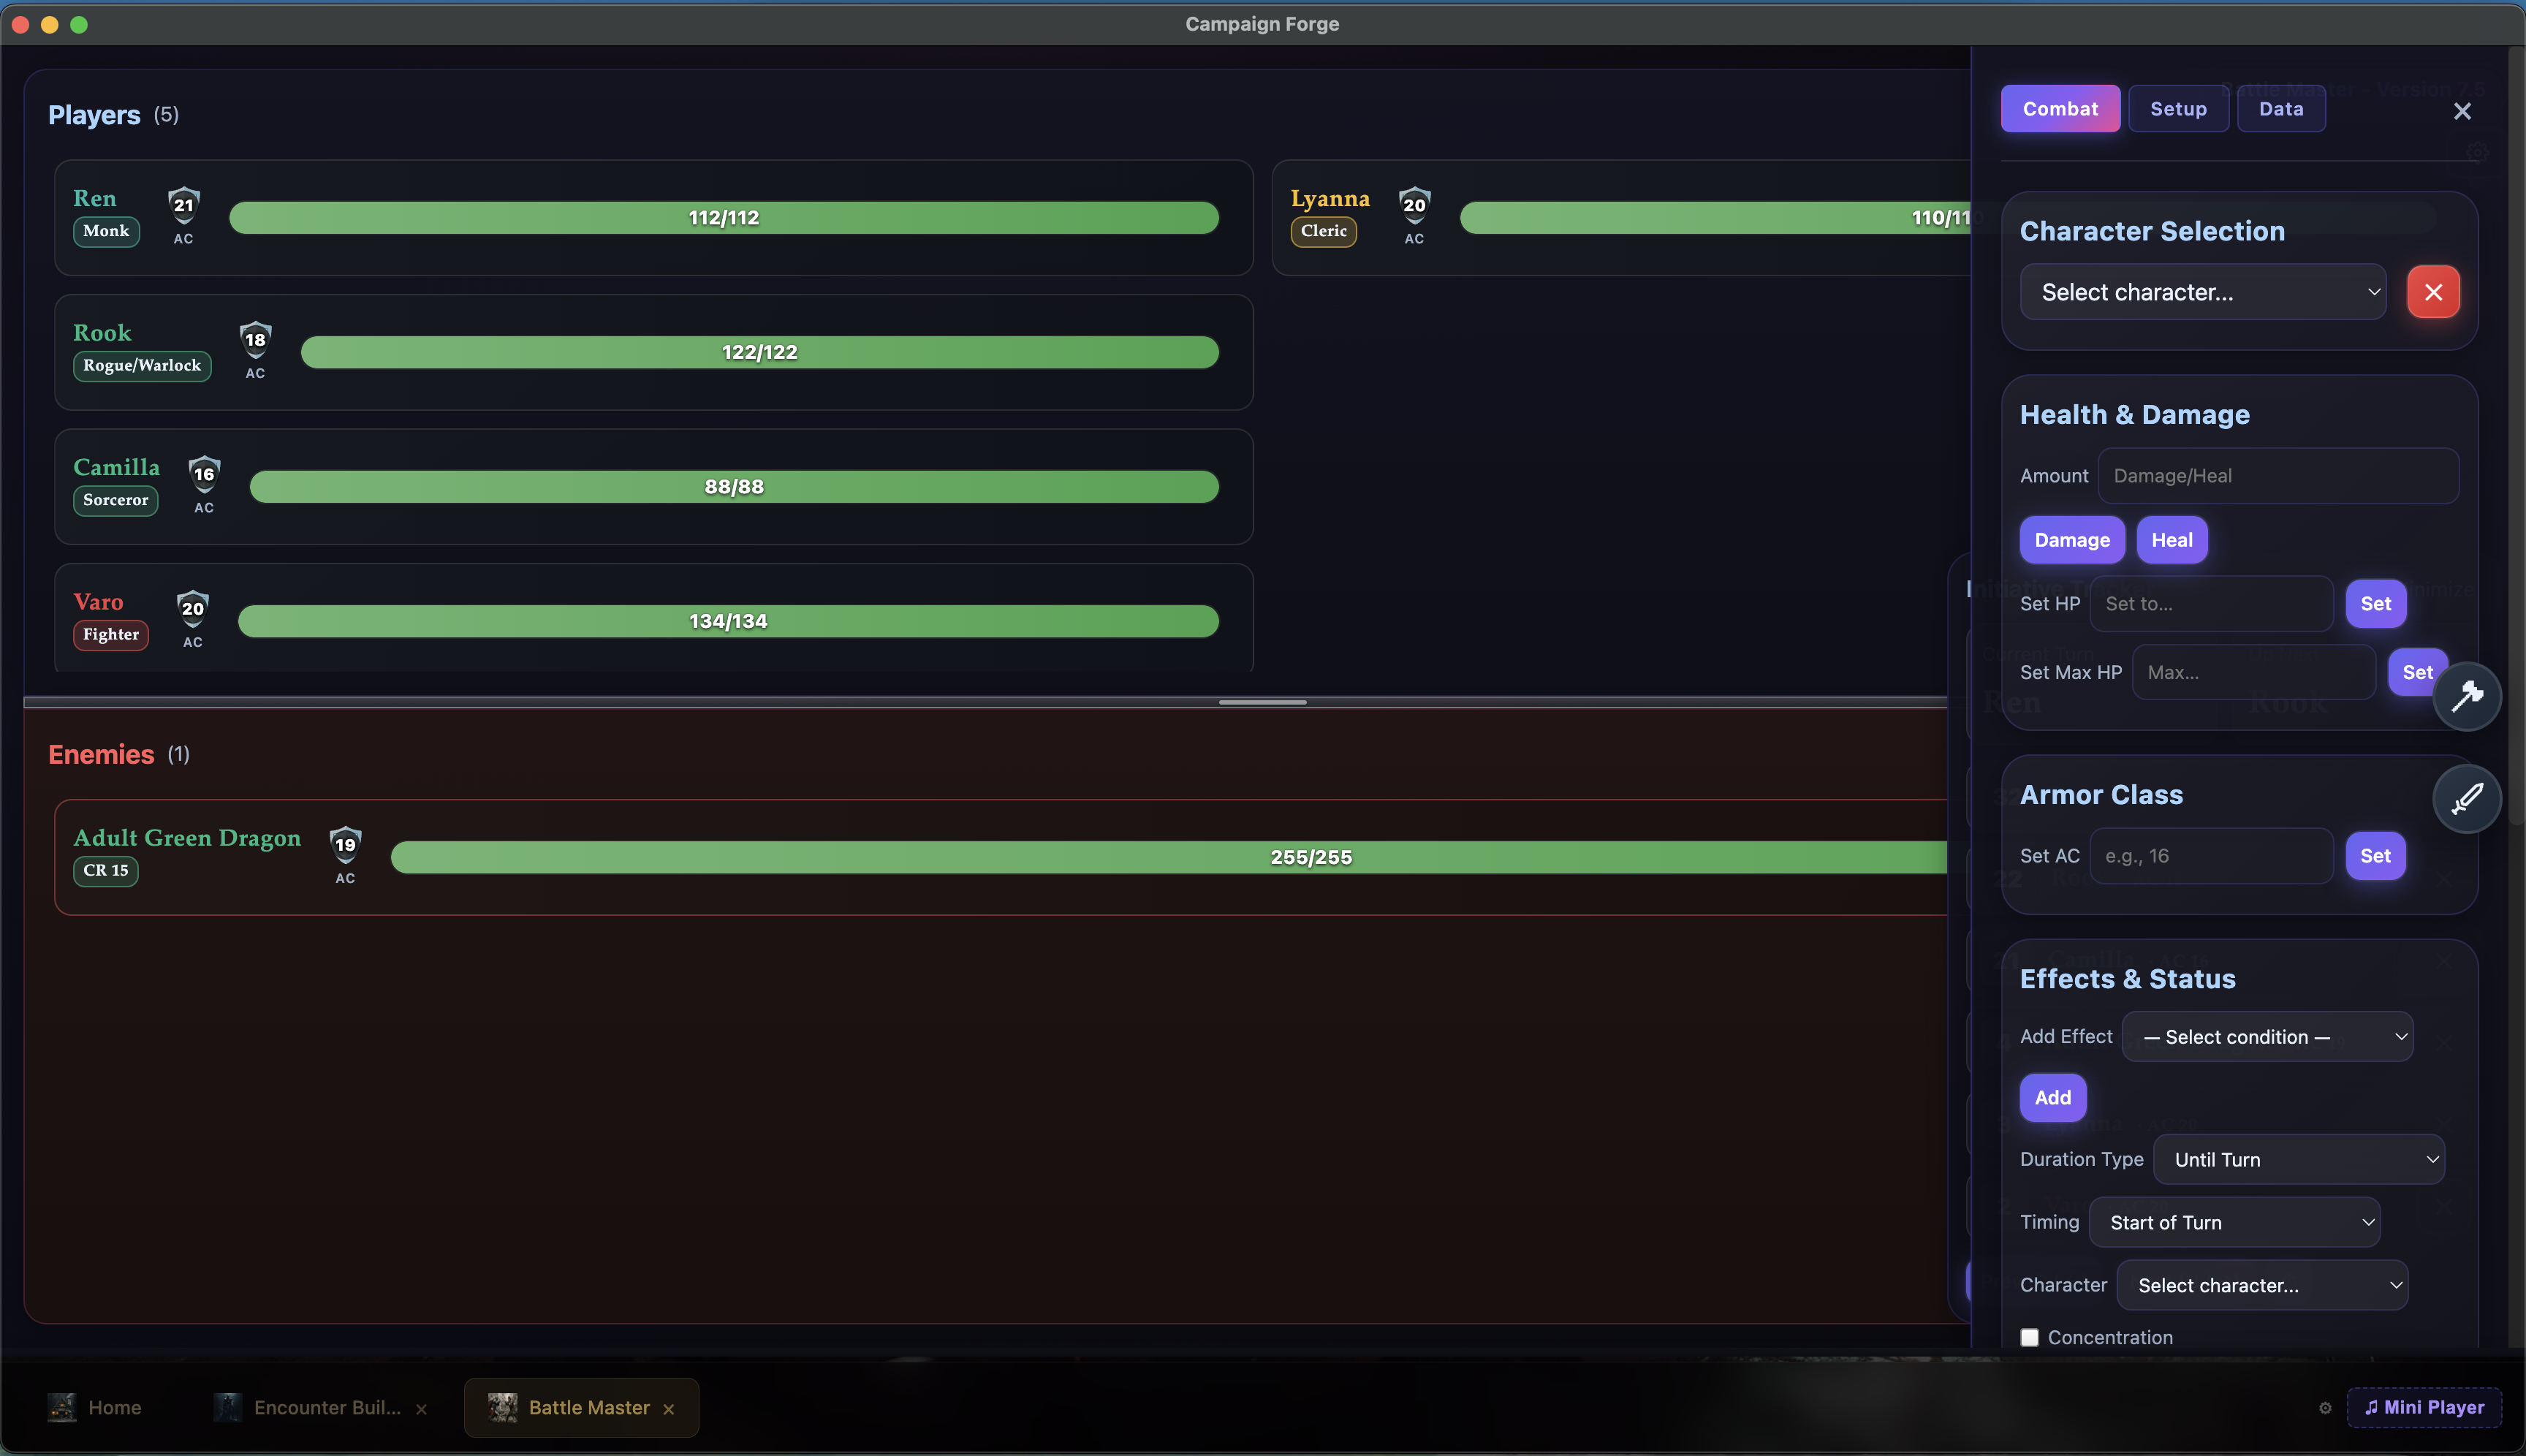Click Varo's armor class shield icon
Screen dimensions: 2526x1456
[x=193, y=608]
